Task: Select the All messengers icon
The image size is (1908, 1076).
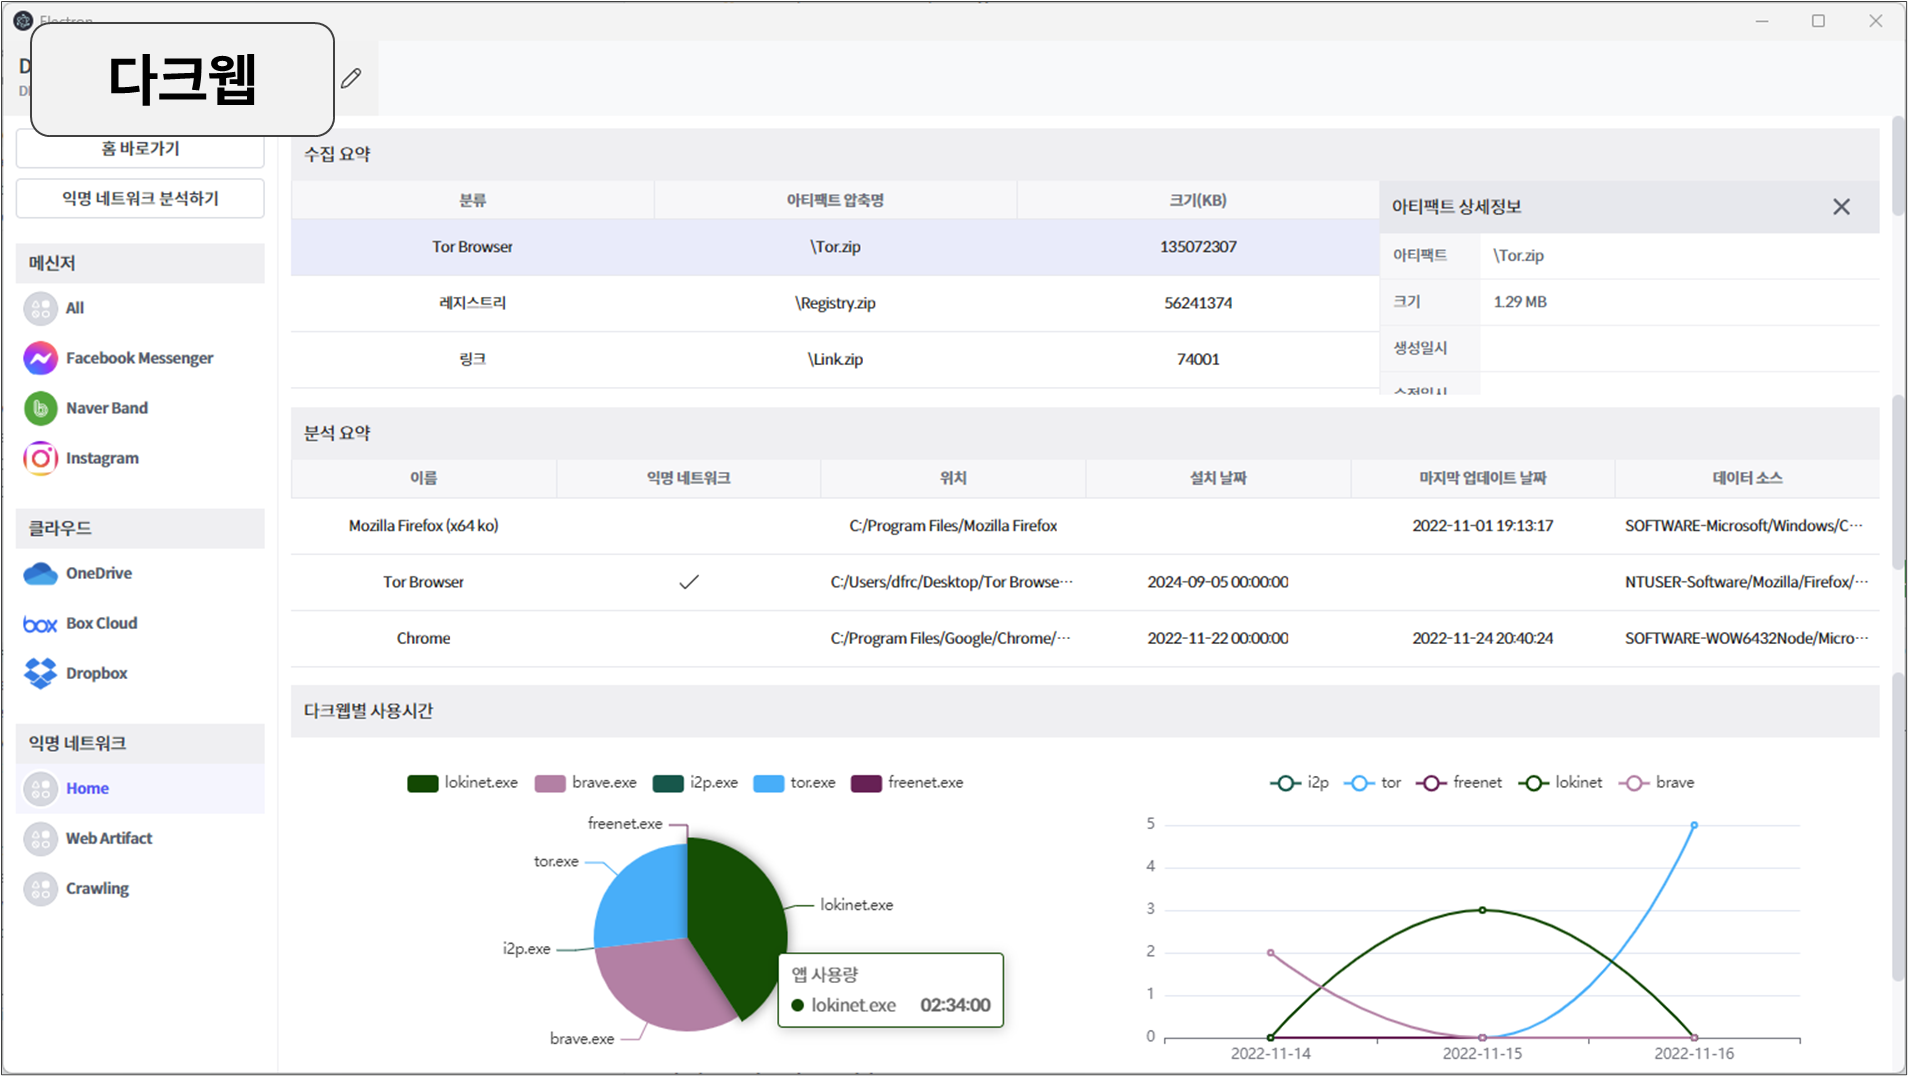Action: tap(40, 308)
